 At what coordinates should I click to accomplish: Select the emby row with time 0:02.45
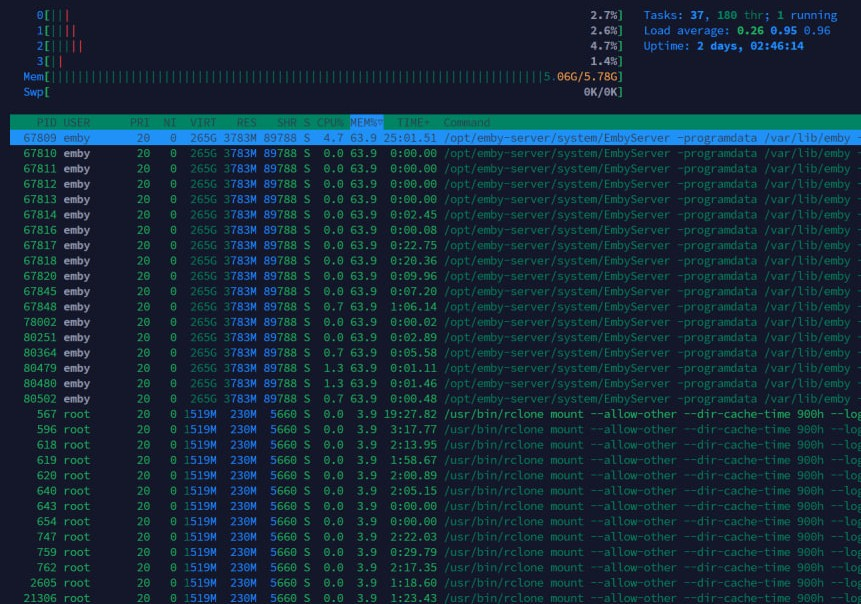[435, 215]
